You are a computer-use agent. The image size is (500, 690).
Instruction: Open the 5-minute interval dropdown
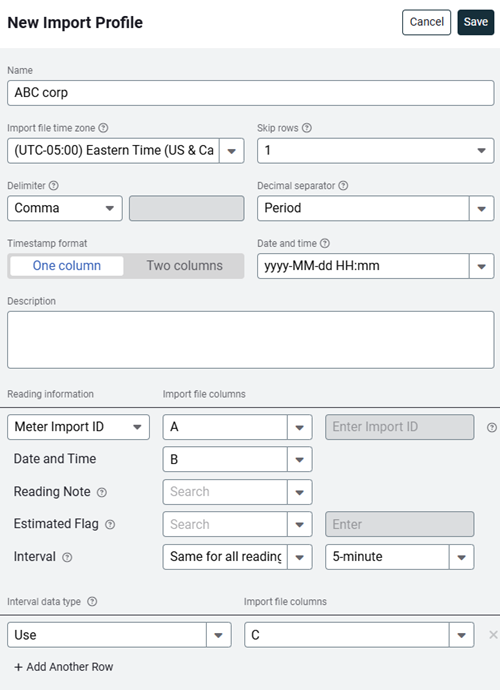coord(400,557)
